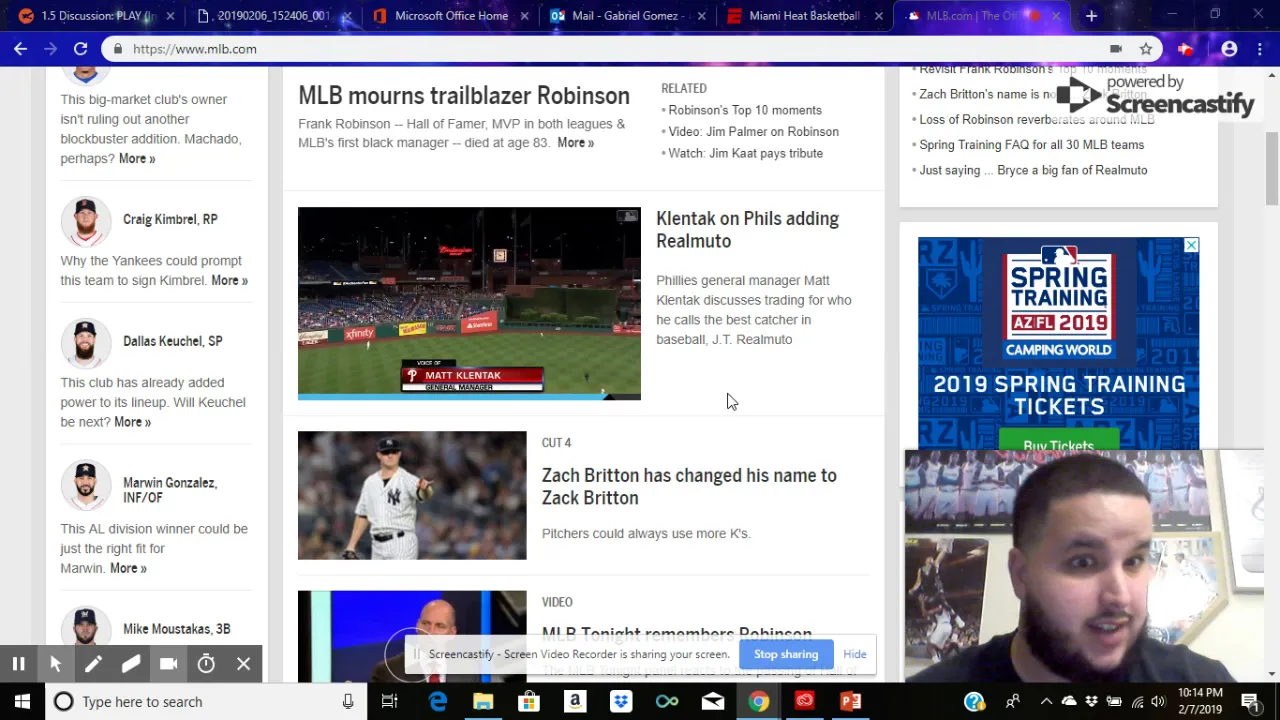Open the Screencastify extension icon

point(1185,49)
